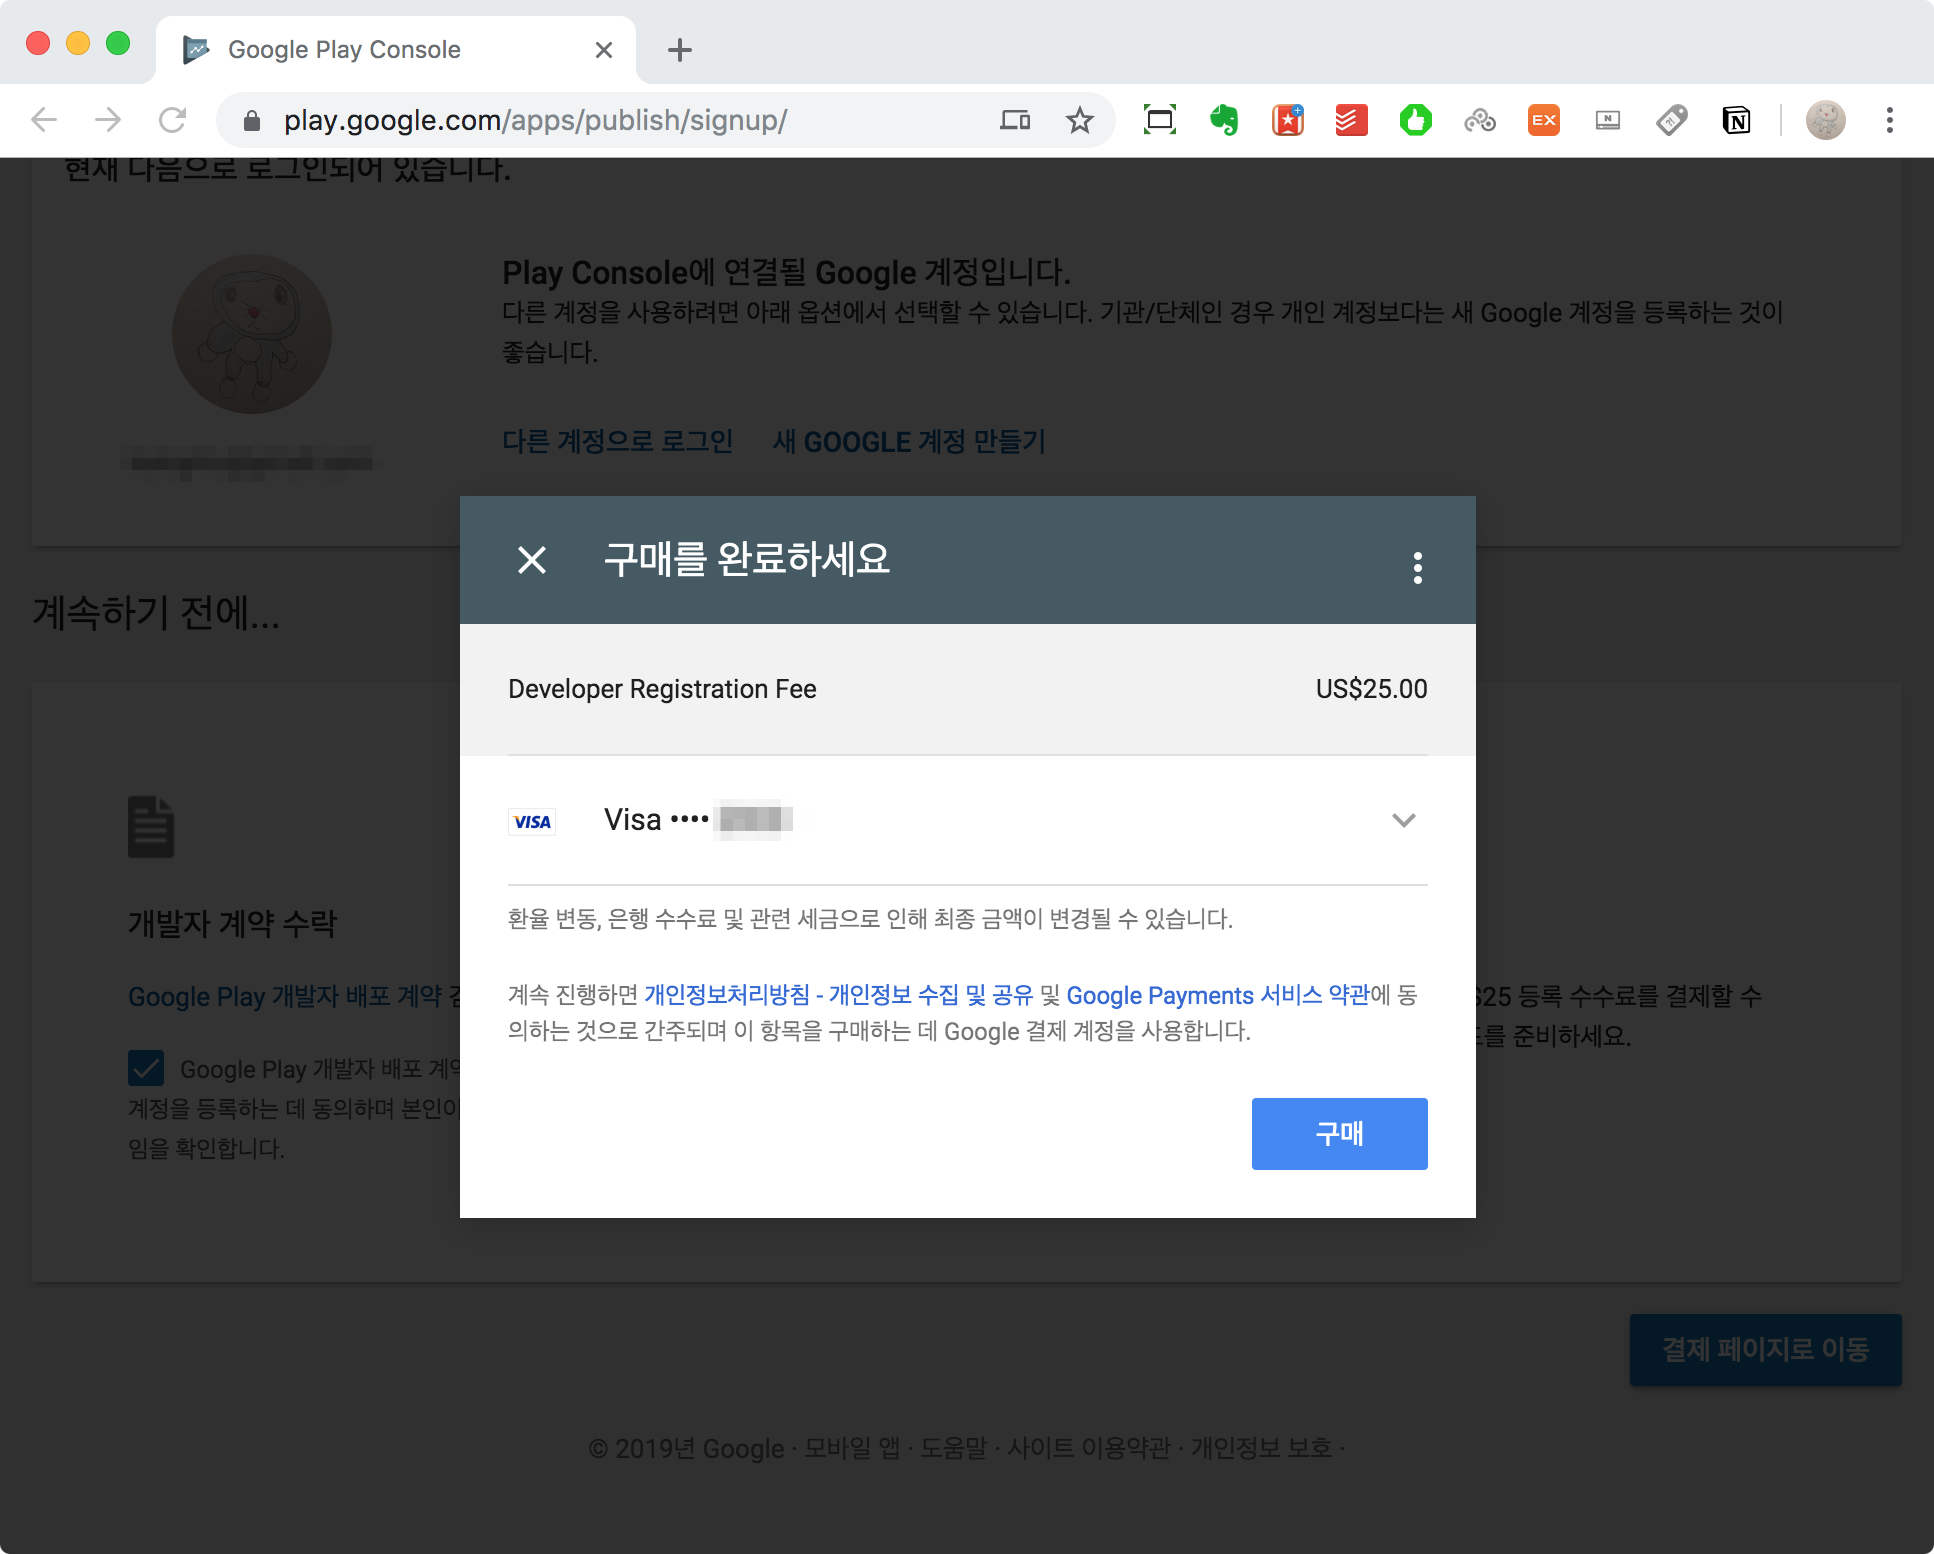
Task: Click the Chrome profile avatar
Action: (x=1825, y=121)
